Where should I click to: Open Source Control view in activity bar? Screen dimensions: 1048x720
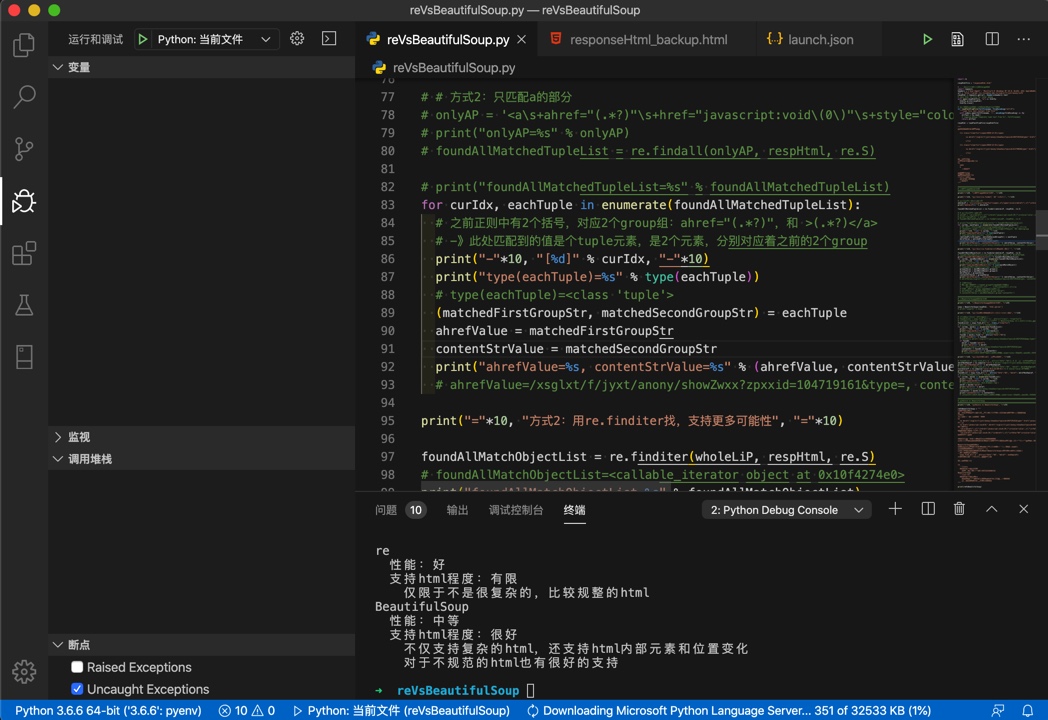pos(24,148)
